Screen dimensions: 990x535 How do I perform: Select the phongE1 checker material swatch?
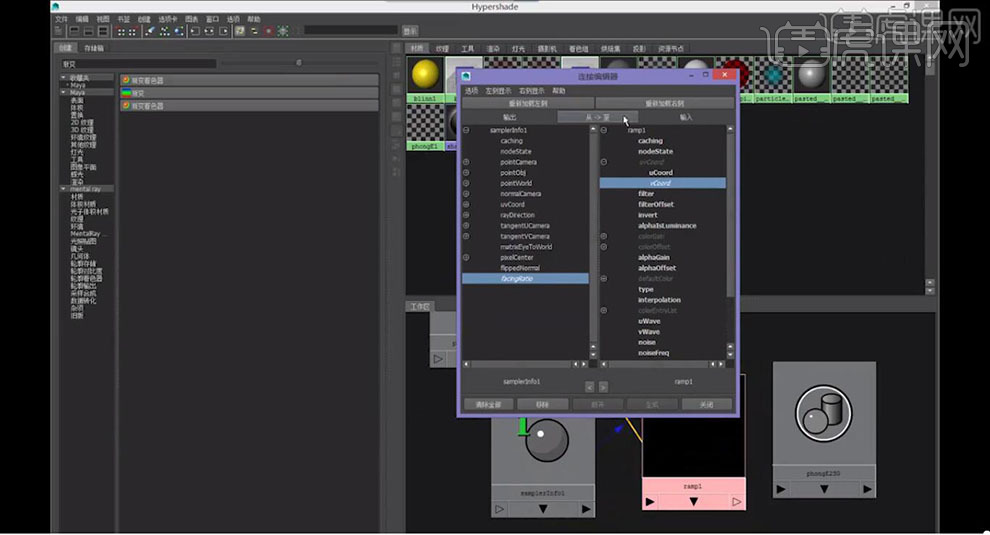point(425,123)
